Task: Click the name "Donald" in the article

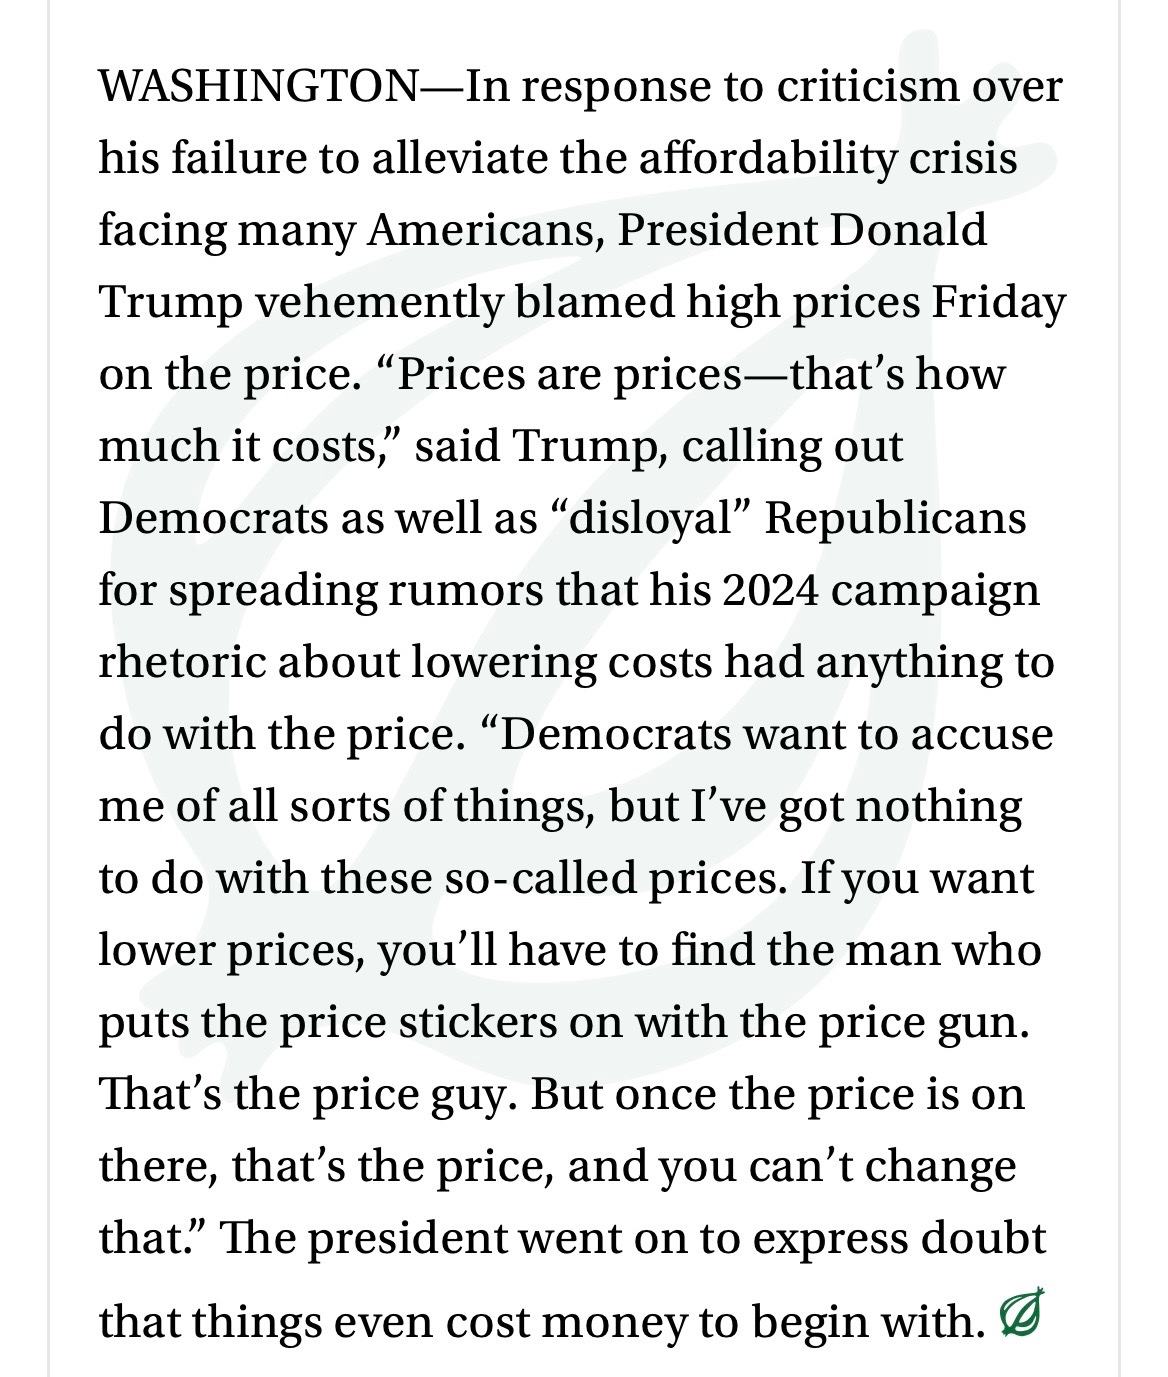Action: click(908, 231)
